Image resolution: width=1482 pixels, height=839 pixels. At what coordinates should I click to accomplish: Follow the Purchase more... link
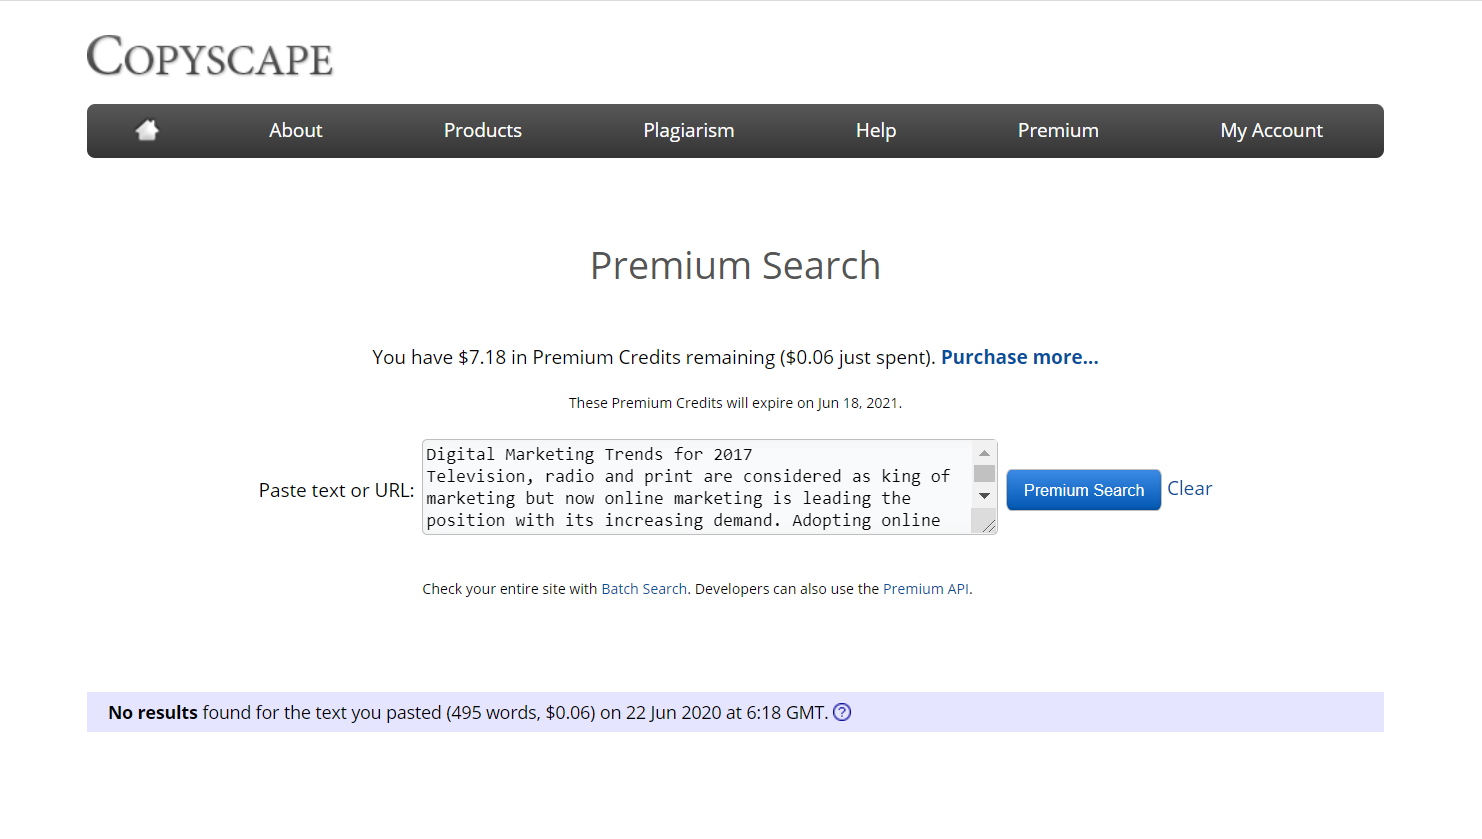[x=1020, y=357]
